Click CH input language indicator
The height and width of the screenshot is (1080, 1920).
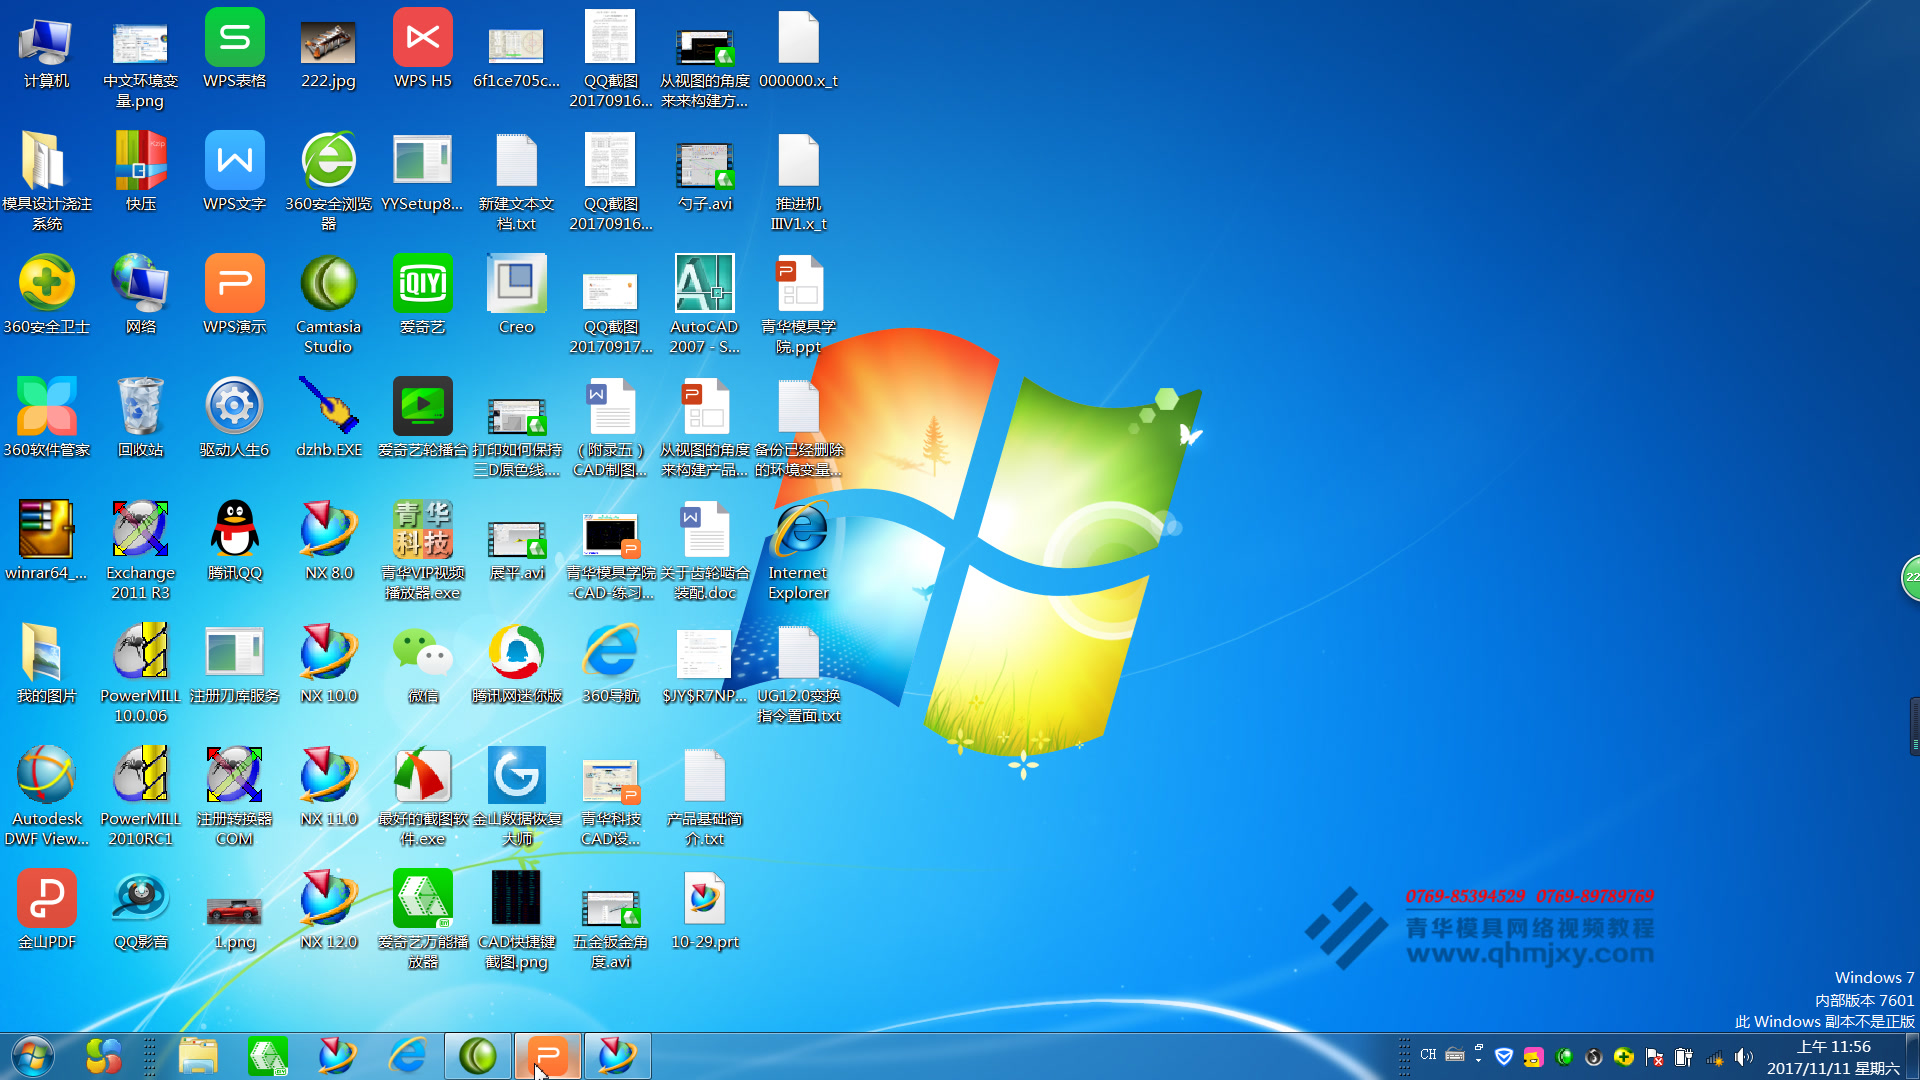click(x=1428, y=1055)
